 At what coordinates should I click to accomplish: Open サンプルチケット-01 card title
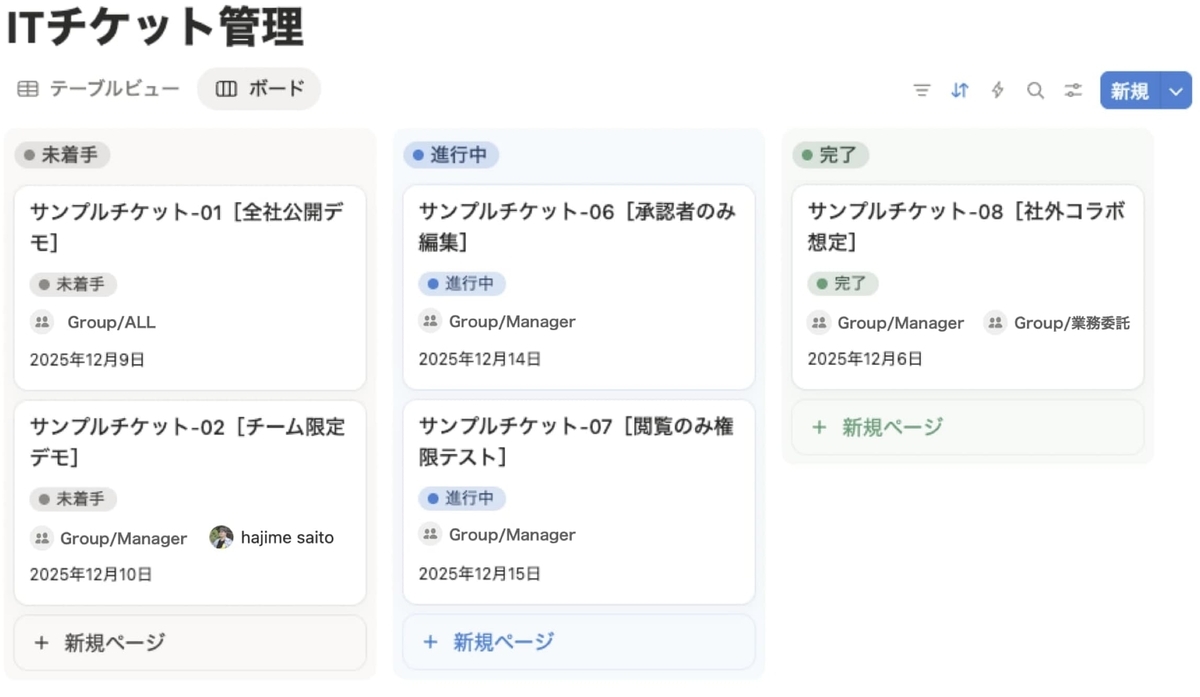[187, 226]
